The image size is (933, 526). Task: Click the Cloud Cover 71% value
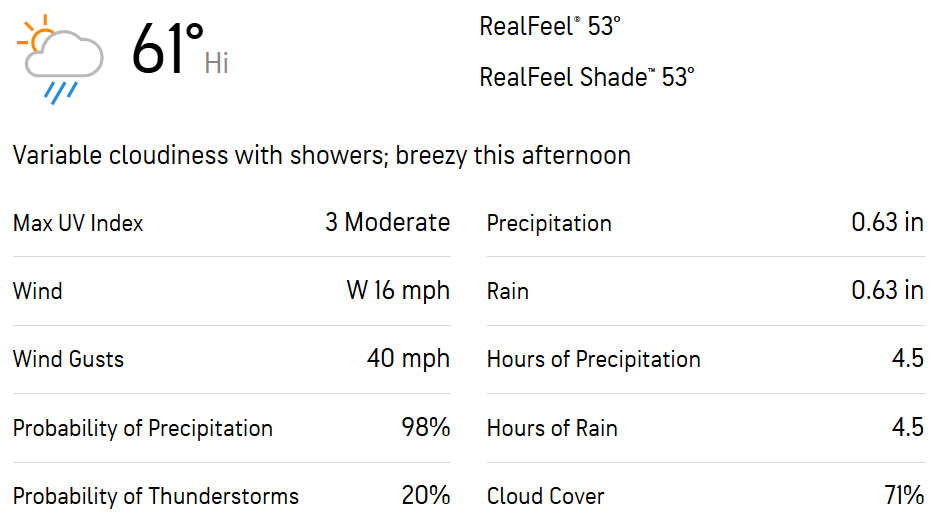coord(904,495)
